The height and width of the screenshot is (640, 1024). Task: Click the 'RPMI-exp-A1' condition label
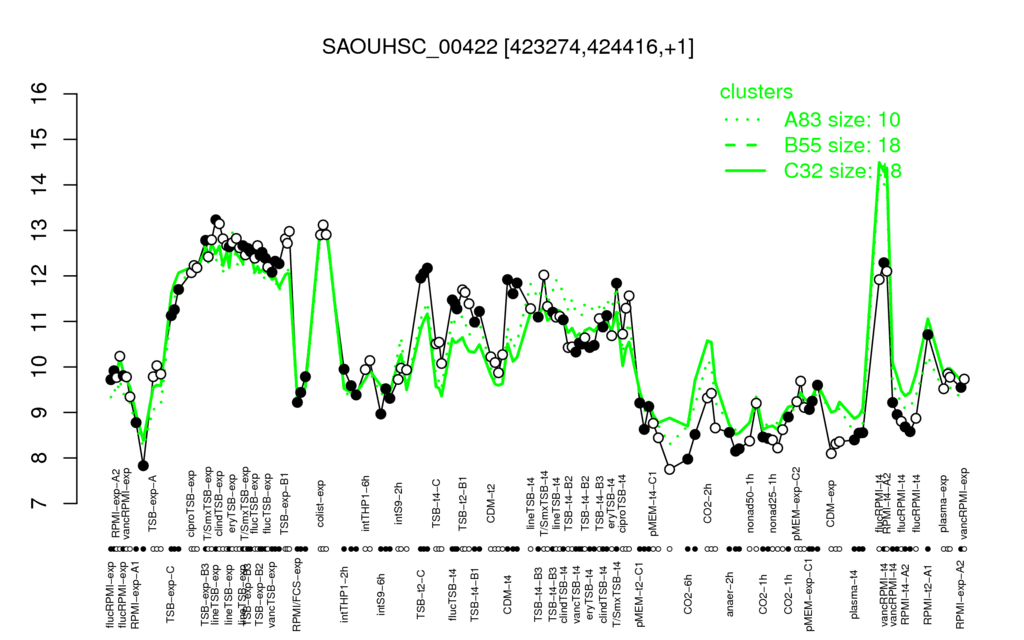coord(135,594)
